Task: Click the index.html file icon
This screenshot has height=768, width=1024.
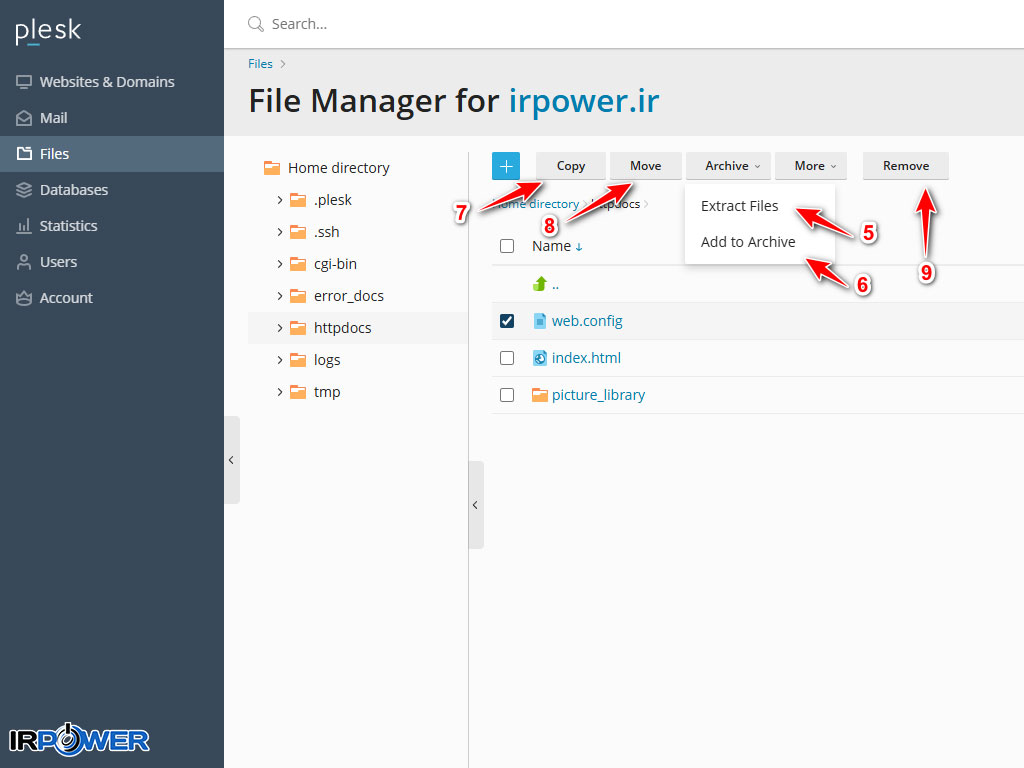Action: 540,358
